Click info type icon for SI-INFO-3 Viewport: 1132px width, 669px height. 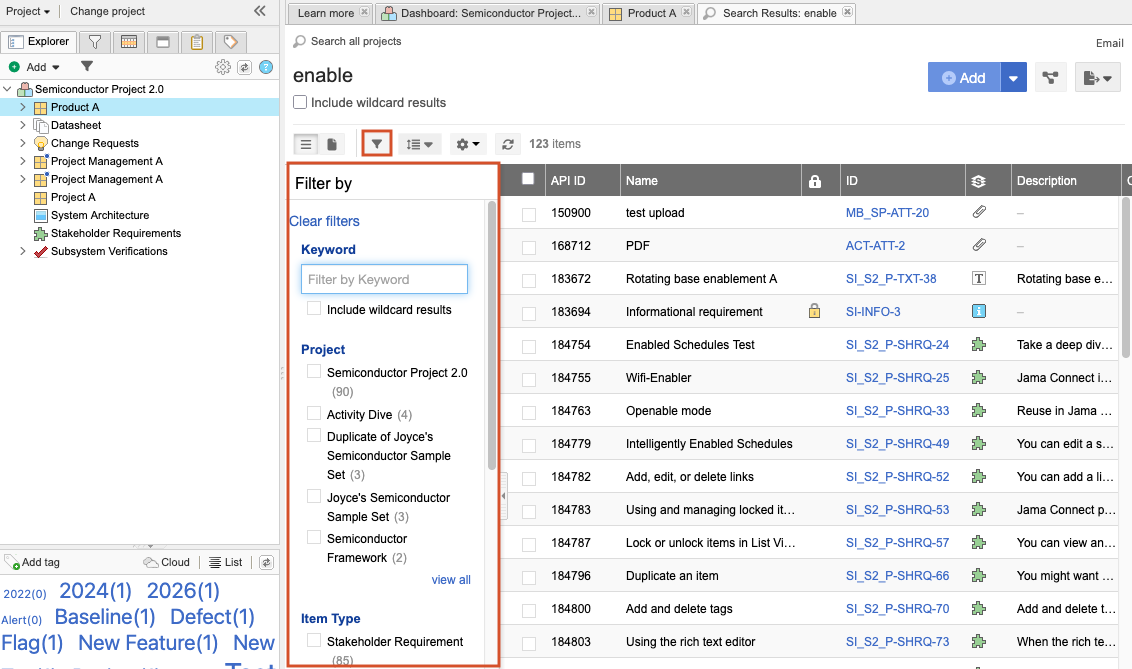tap(979, 311)
